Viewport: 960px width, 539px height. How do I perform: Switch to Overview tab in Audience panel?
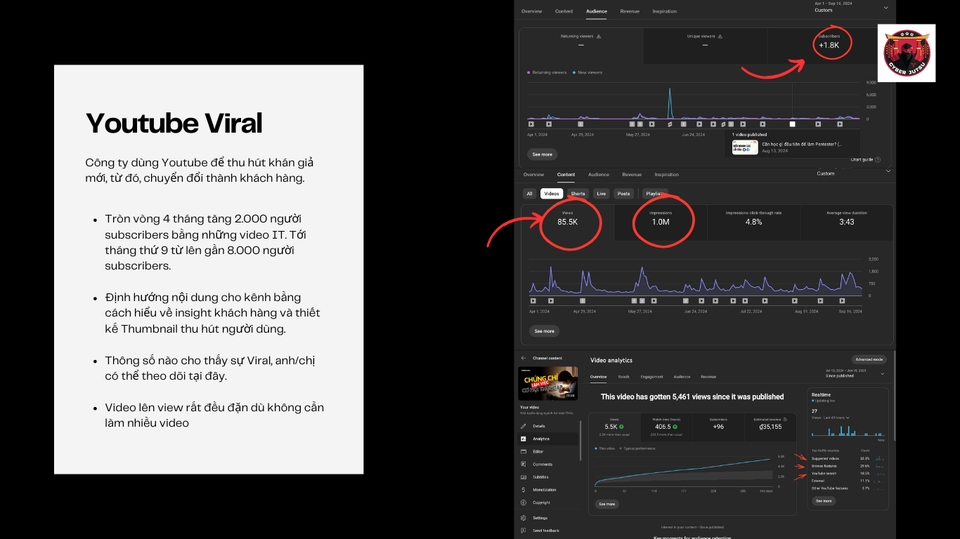tap(531, 12)
